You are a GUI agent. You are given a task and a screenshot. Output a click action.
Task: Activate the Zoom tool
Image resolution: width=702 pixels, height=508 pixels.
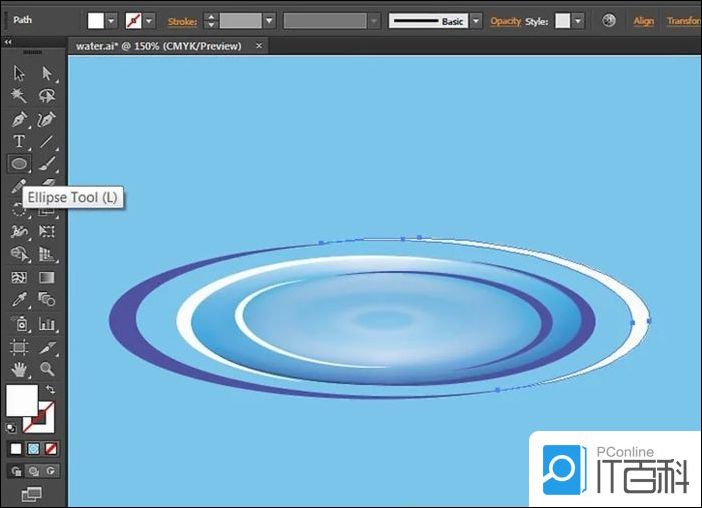(x=46, y=369)
